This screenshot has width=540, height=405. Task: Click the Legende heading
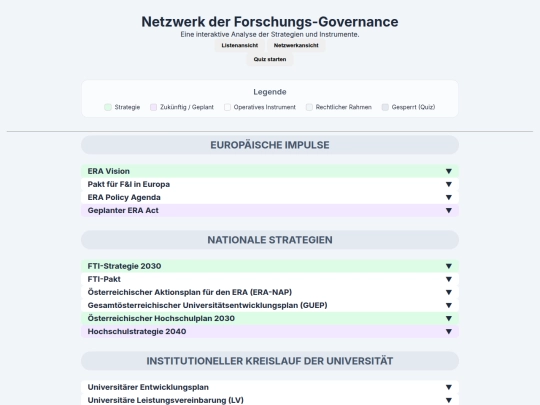pos(270,92)
